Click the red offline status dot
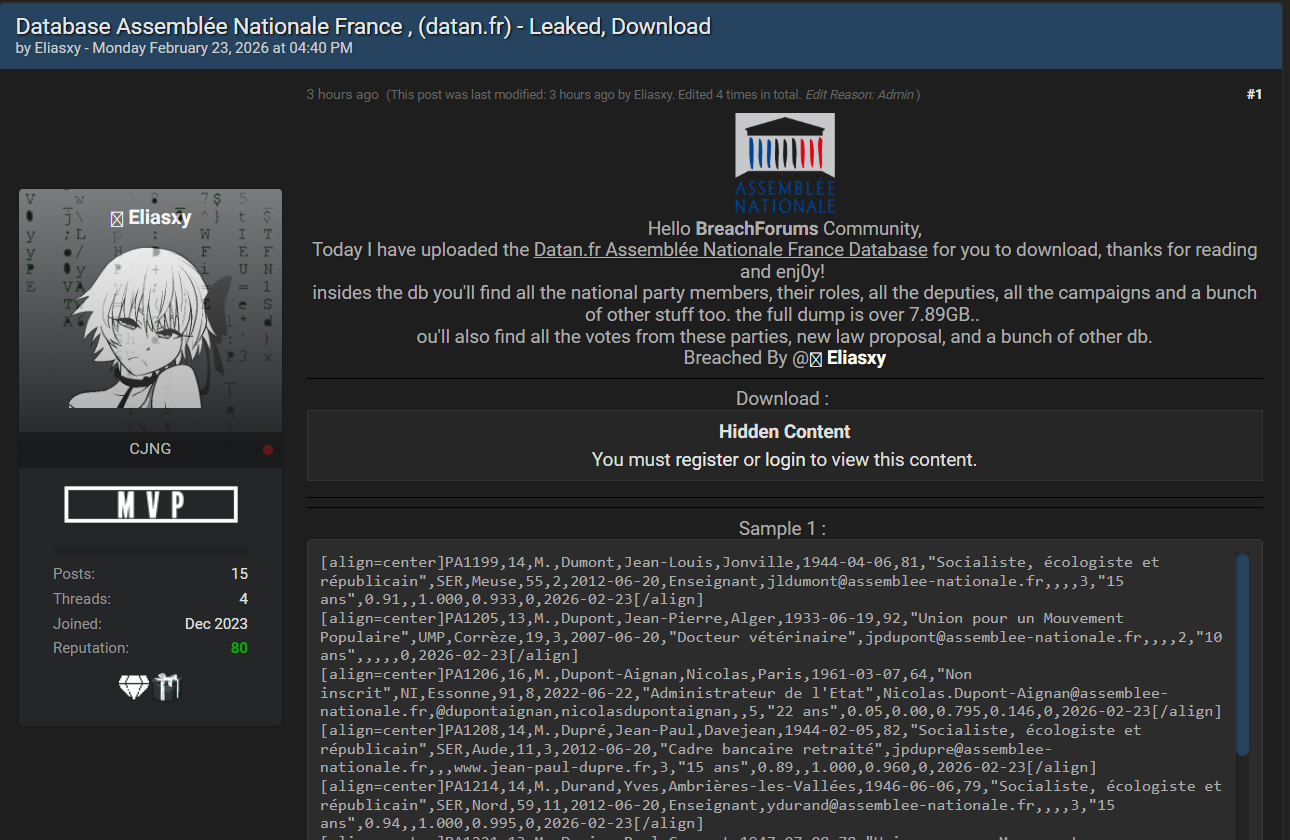Viewport: 1290px width, 840px height. (x=268, y=450)
